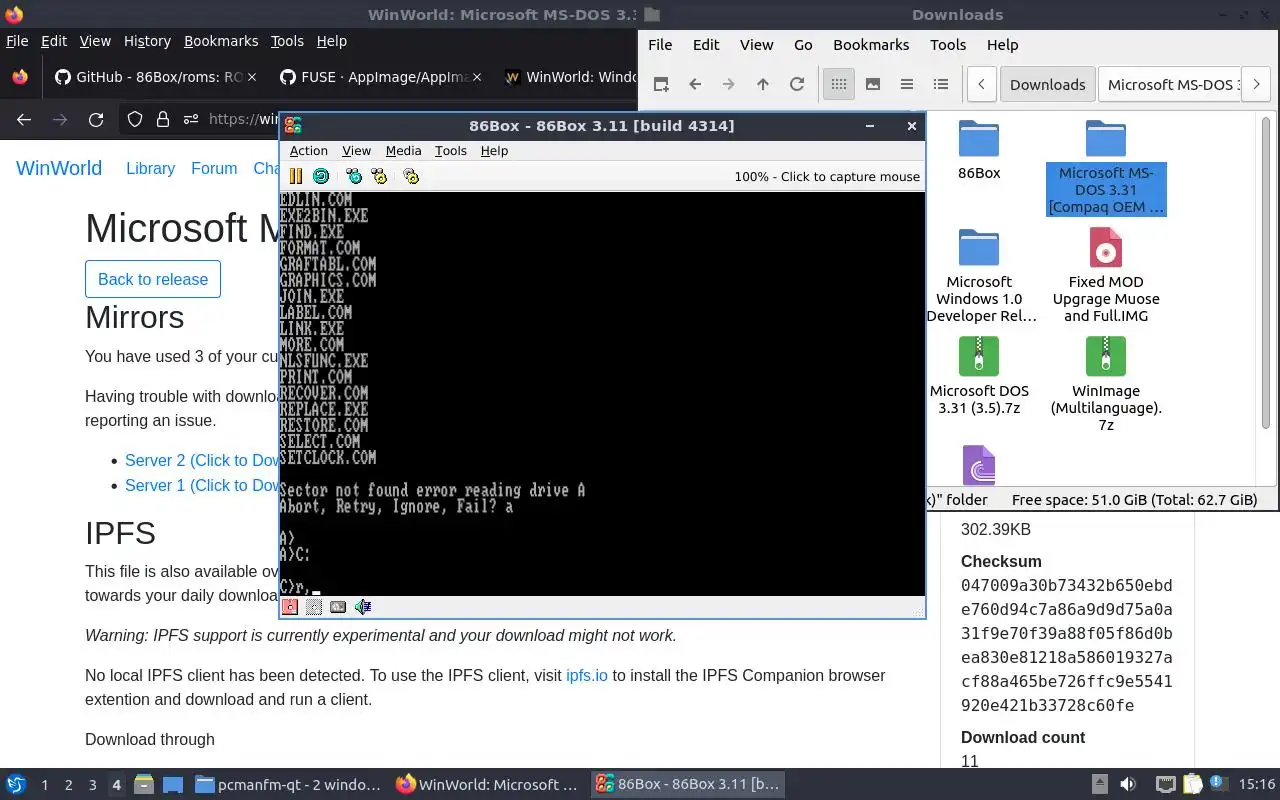Open the Bookmarks menu in file manager
This screenshot has width=1280, height=800.
click(871, 44)
